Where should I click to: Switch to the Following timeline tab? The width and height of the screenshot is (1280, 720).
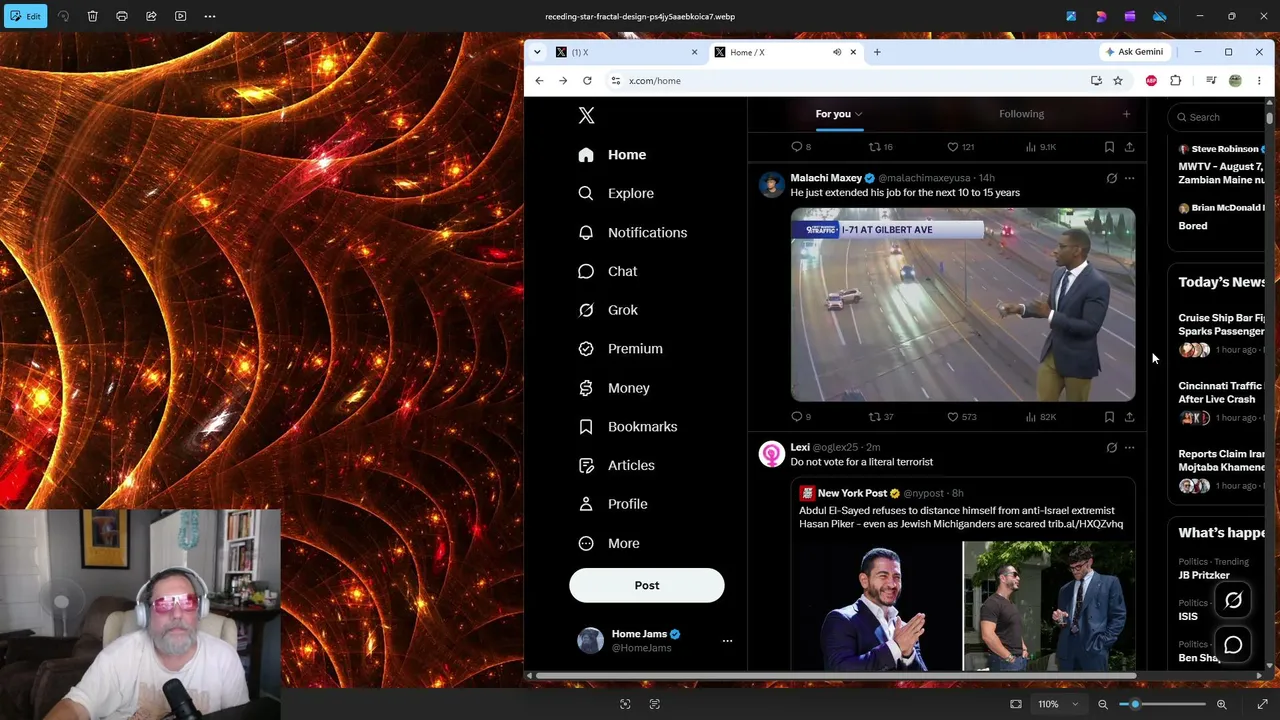1021,114
